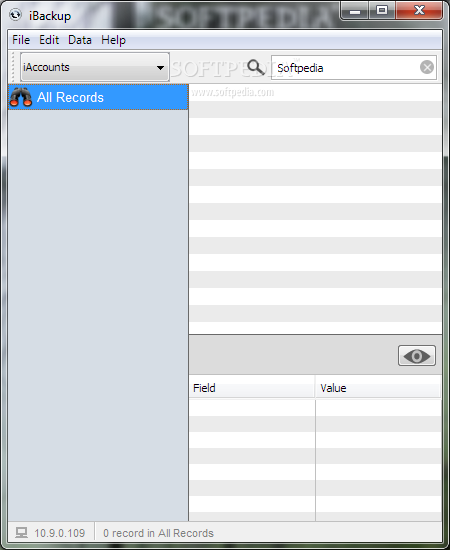Minimize the iBackup window
The height and width of the screenshot is (550, 450).
tap(355, 11)
